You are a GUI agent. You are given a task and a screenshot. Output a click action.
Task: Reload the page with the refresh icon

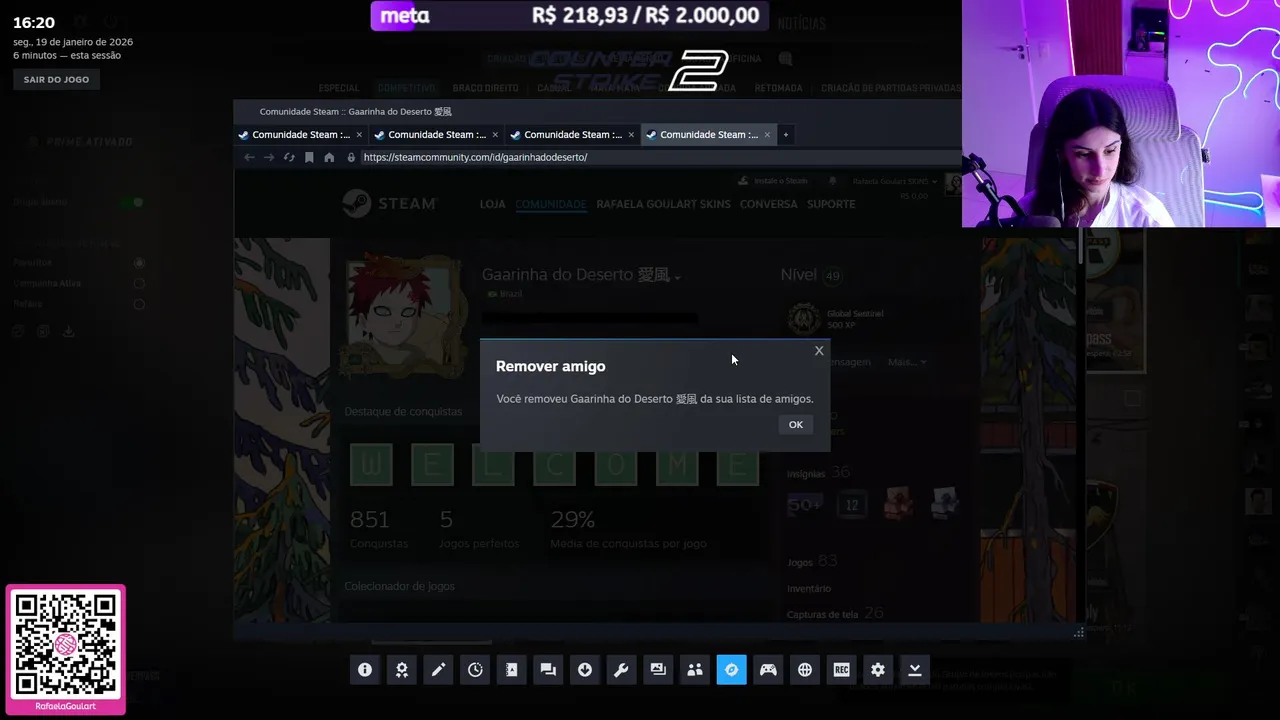pos(289,157)
